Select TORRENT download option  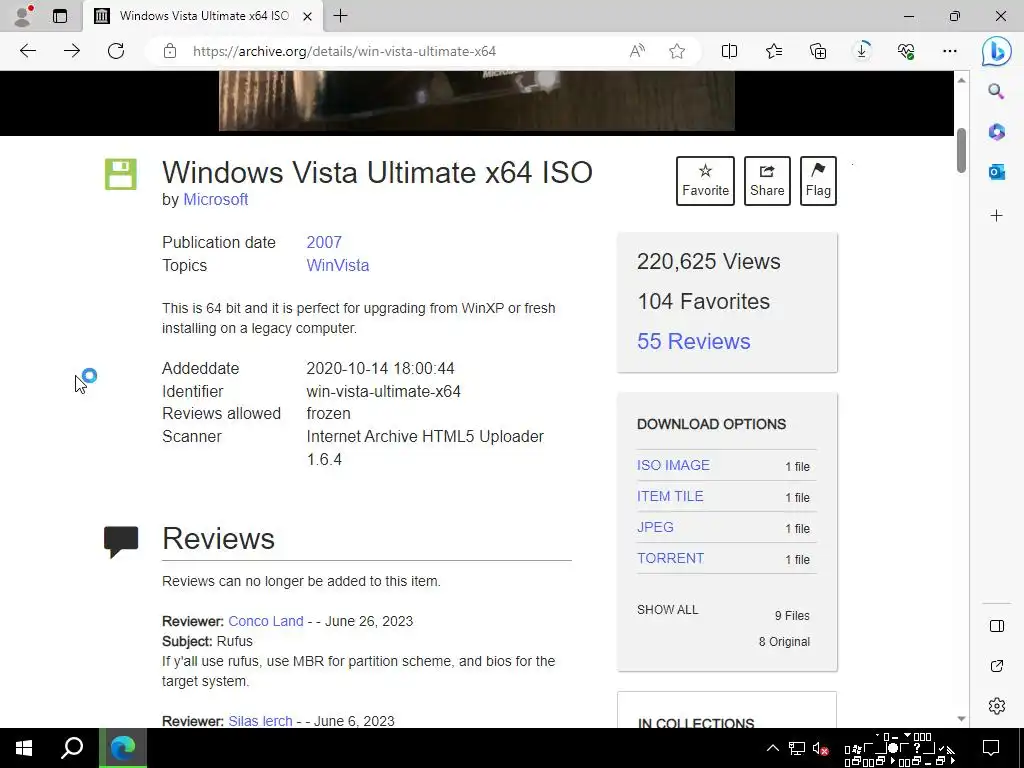670,558
